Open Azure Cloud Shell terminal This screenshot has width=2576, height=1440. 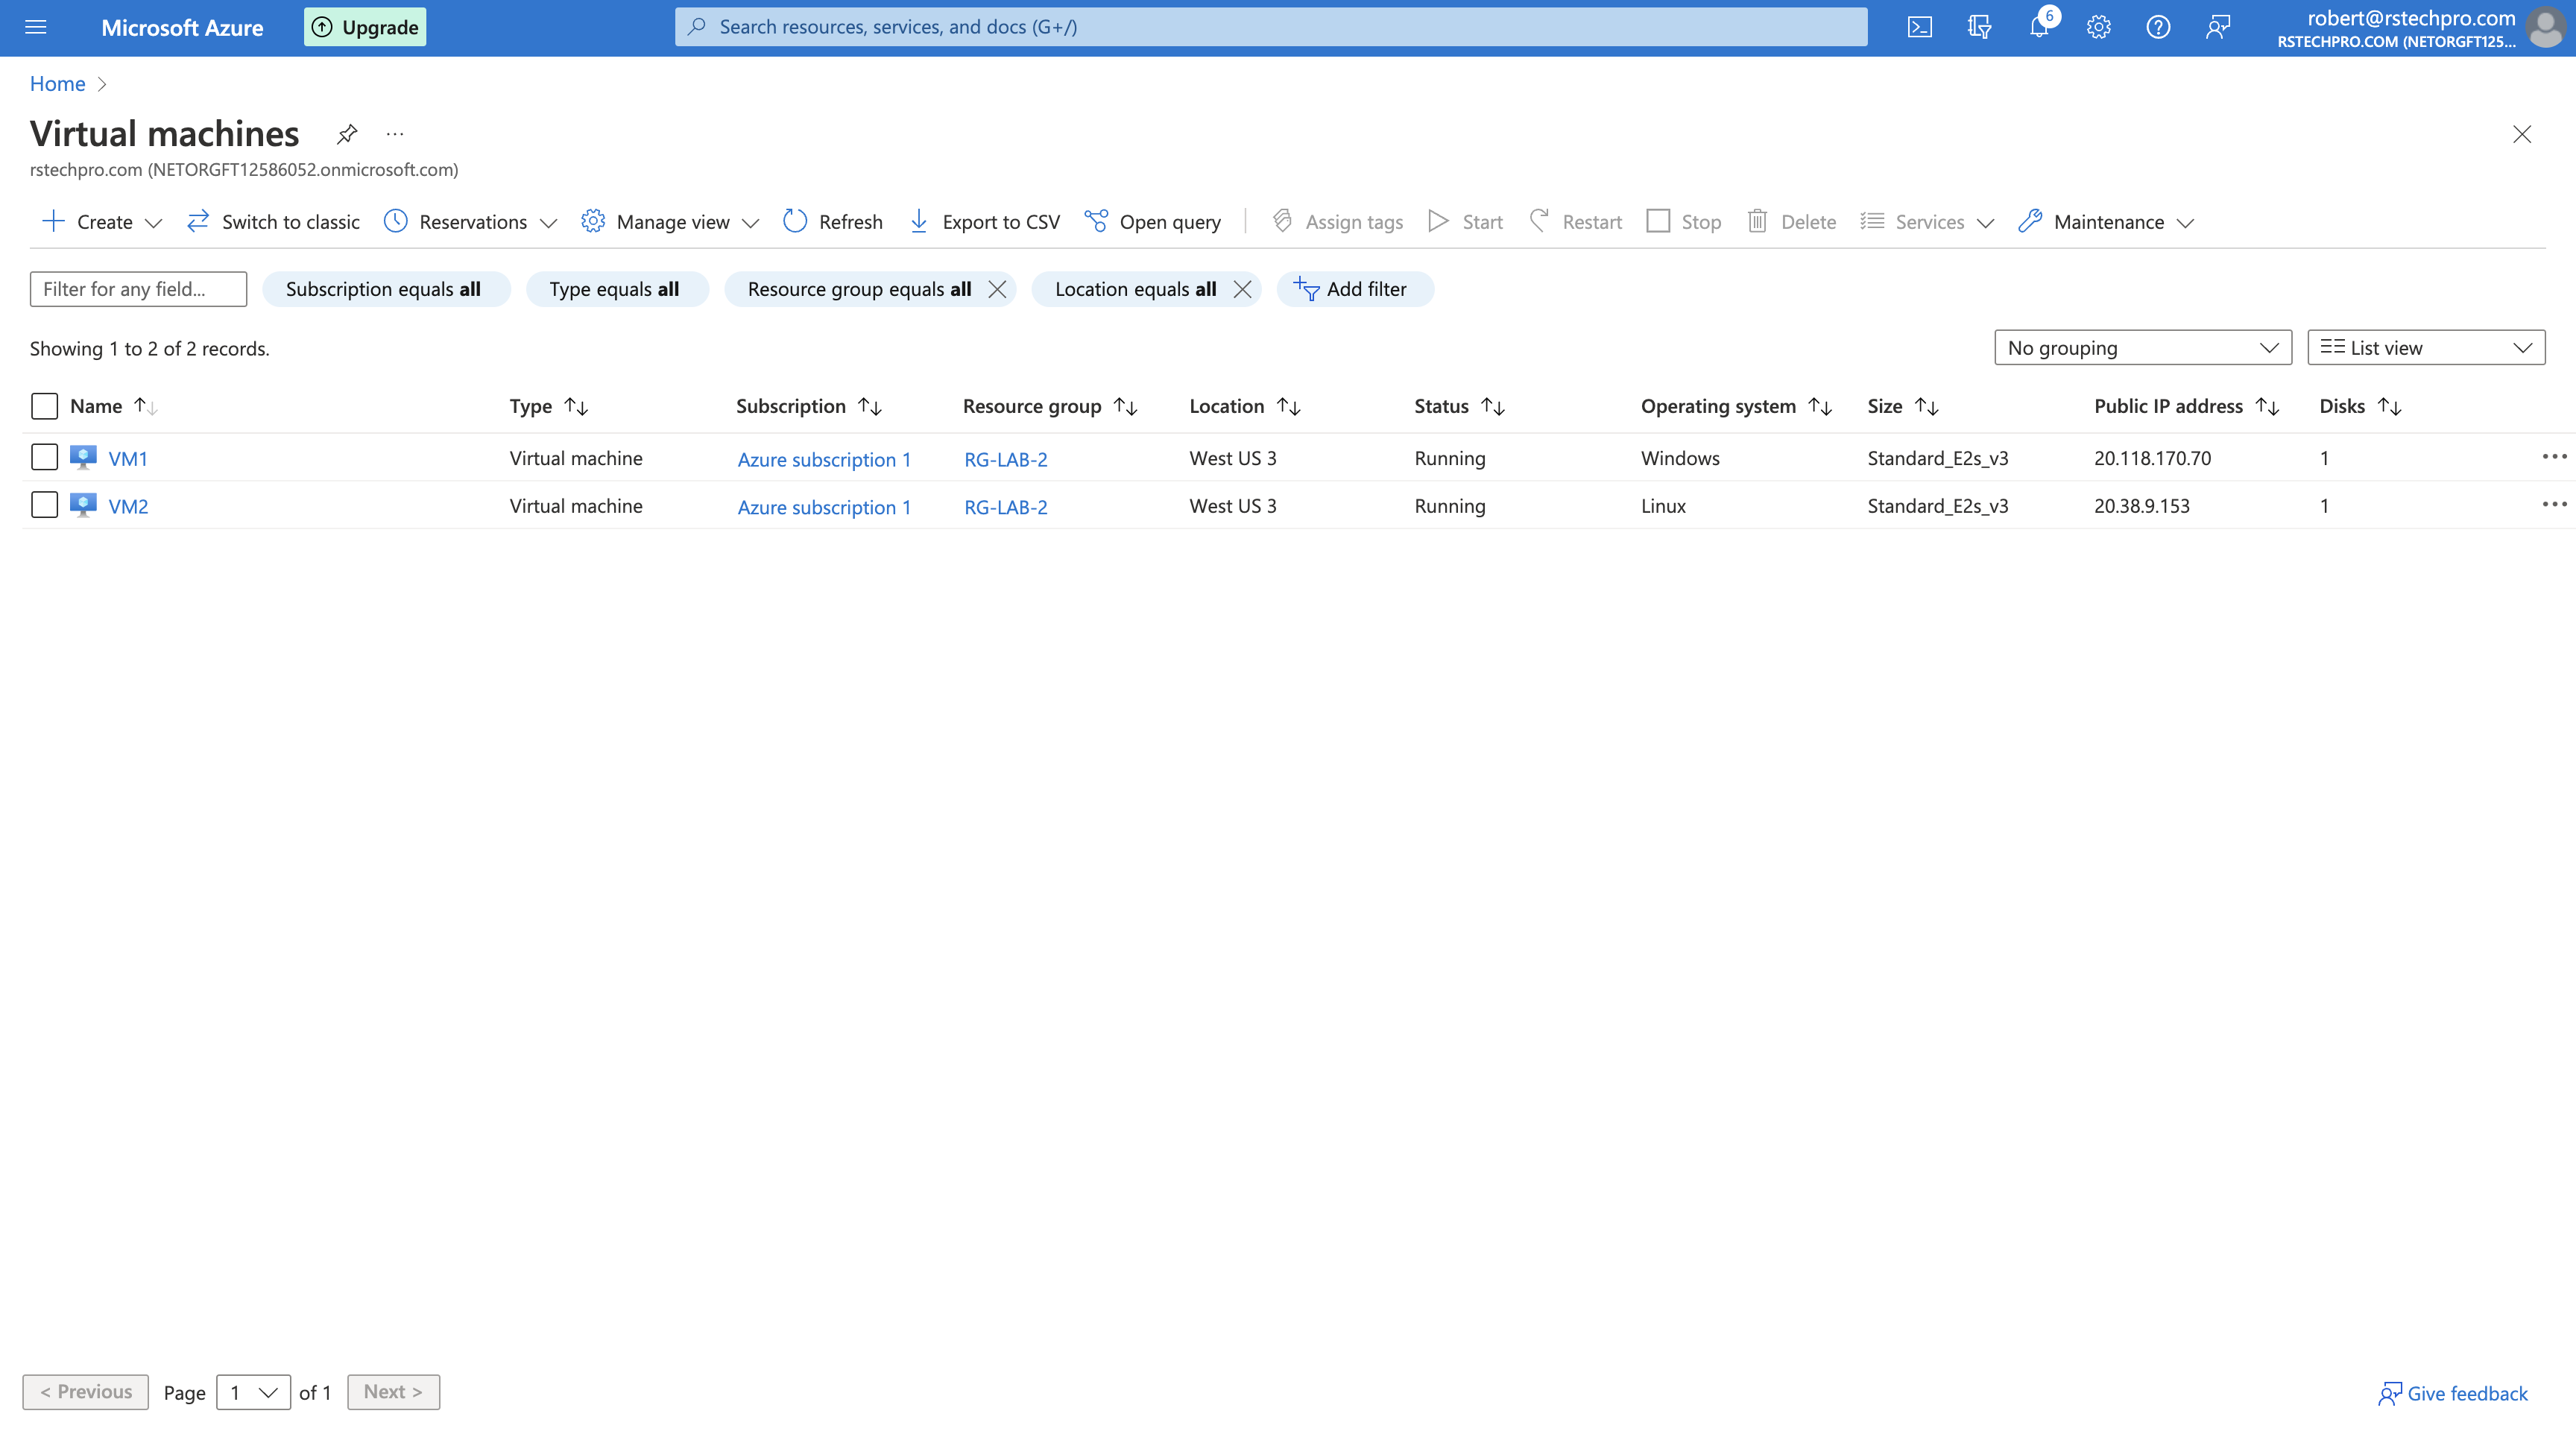pos(1919,27)
